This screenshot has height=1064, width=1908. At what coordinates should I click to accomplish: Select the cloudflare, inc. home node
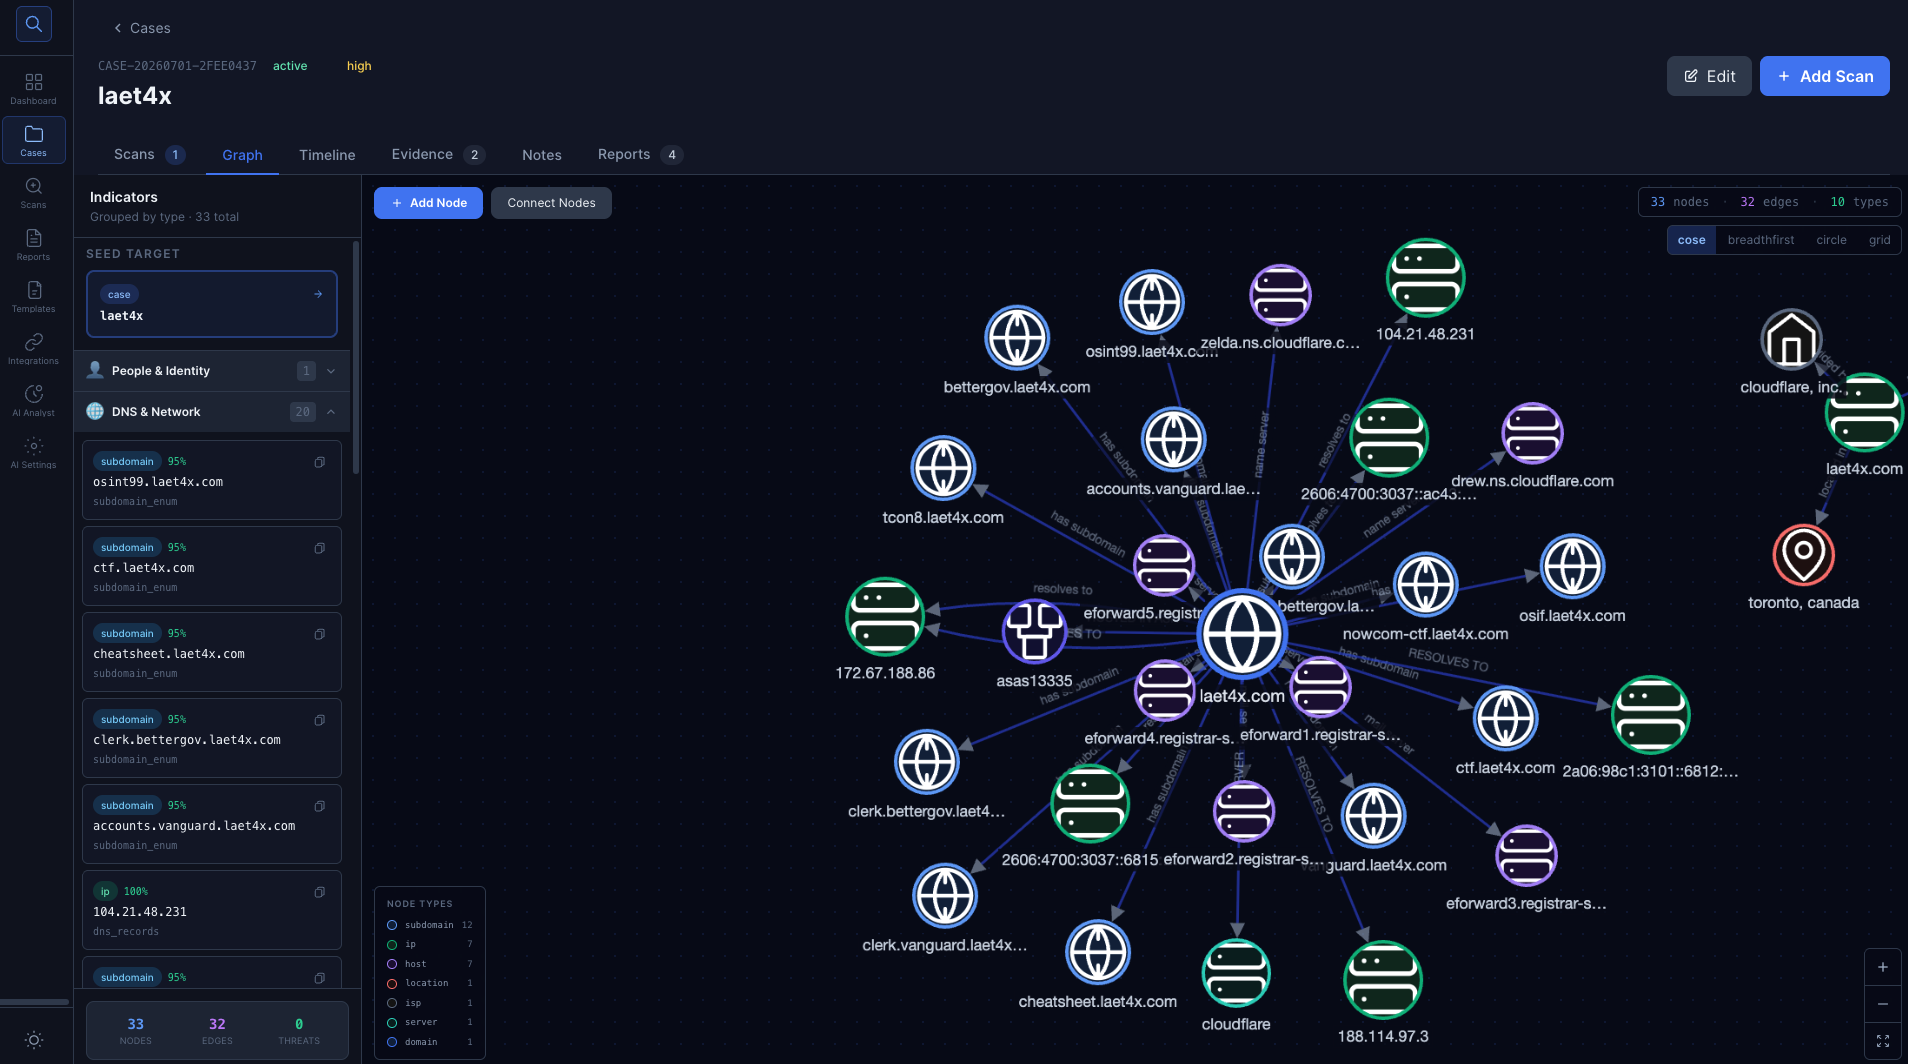pos(1791,340)
